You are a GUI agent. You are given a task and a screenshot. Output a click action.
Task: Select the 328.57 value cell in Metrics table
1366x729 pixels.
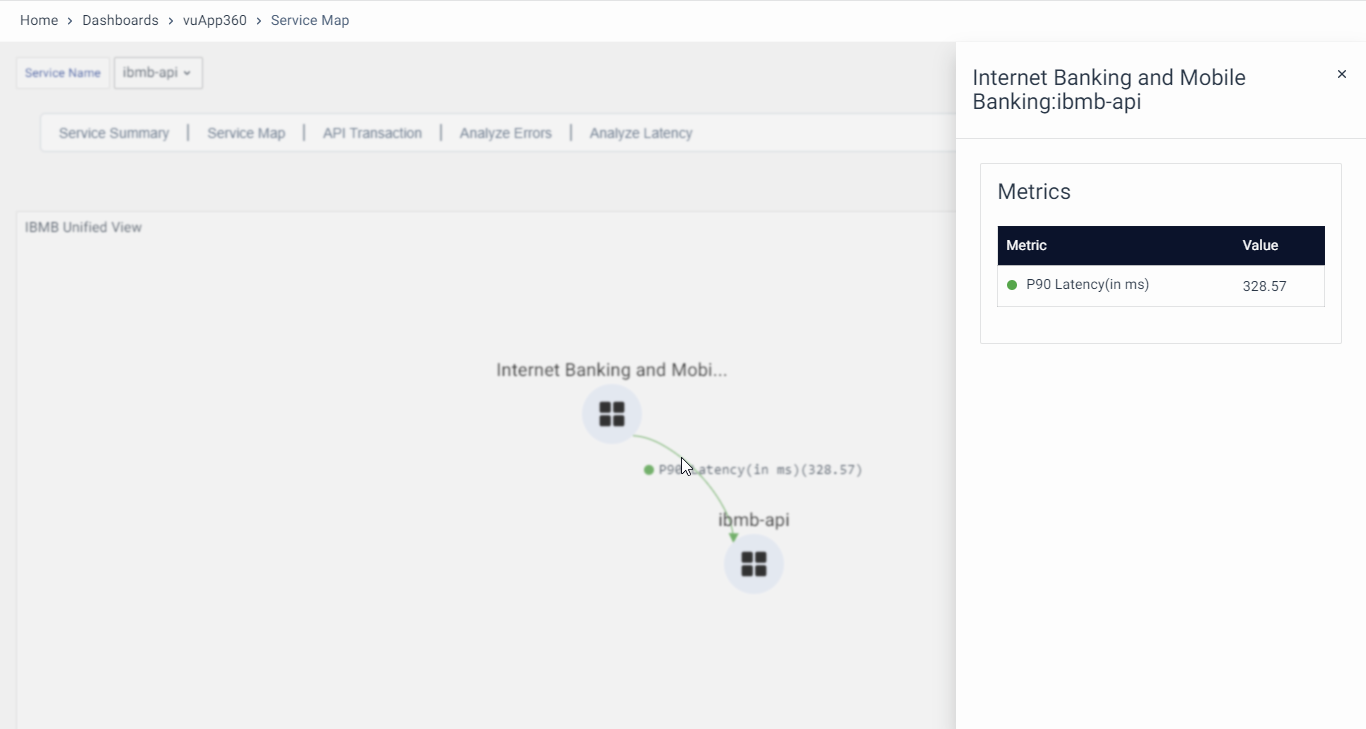(x=1264, y=286)
